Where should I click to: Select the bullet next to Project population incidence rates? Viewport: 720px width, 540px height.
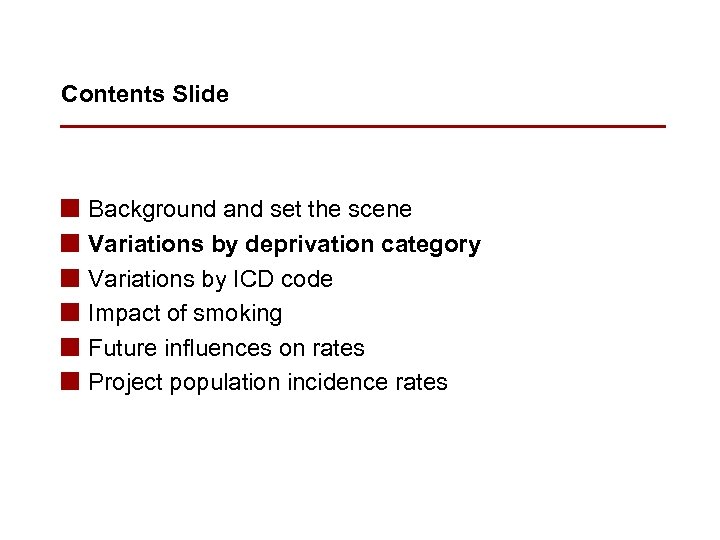point(69,382)
